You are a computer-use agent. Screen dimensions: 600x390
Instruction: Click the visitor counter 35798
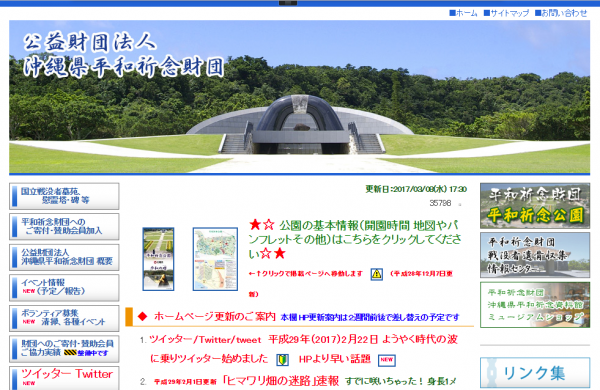click(x=440, y=203)
